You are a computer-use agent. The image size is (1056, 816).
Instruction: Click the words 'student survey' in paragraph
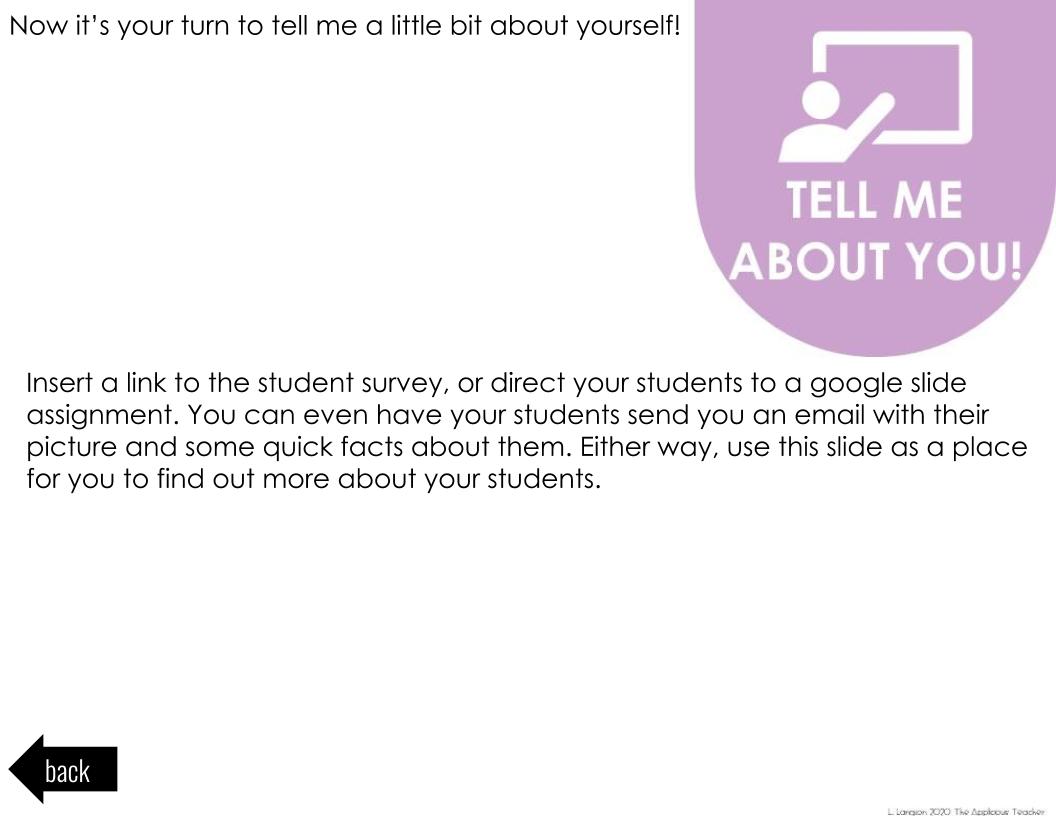point(351,383)
